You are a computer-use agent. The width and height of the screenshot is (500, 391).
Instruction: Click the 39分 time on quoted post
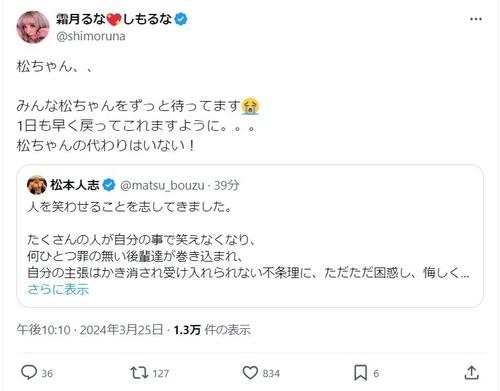(x=227, y=185)
